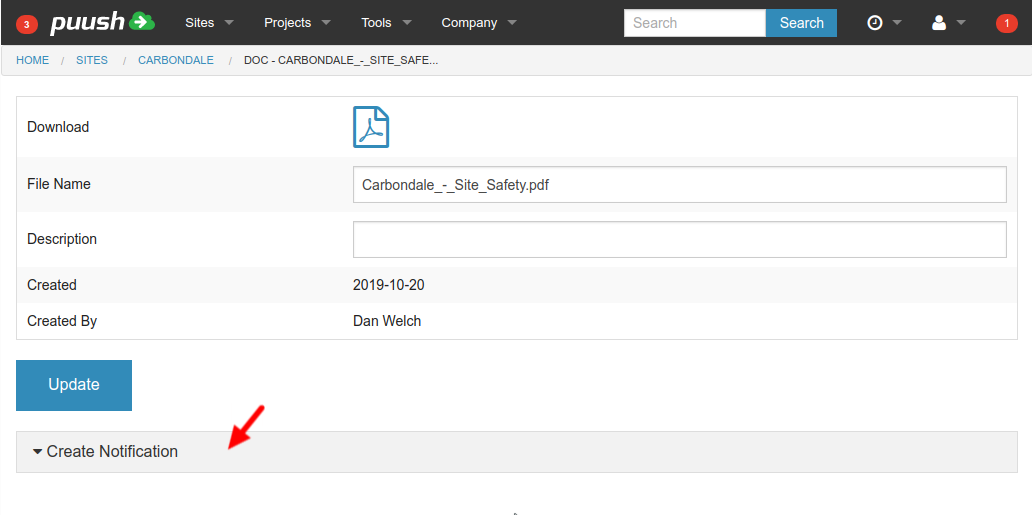Open the clock history icon menu
The height and width of the screenshot is (515, 1032).
(x=883, y=22)
